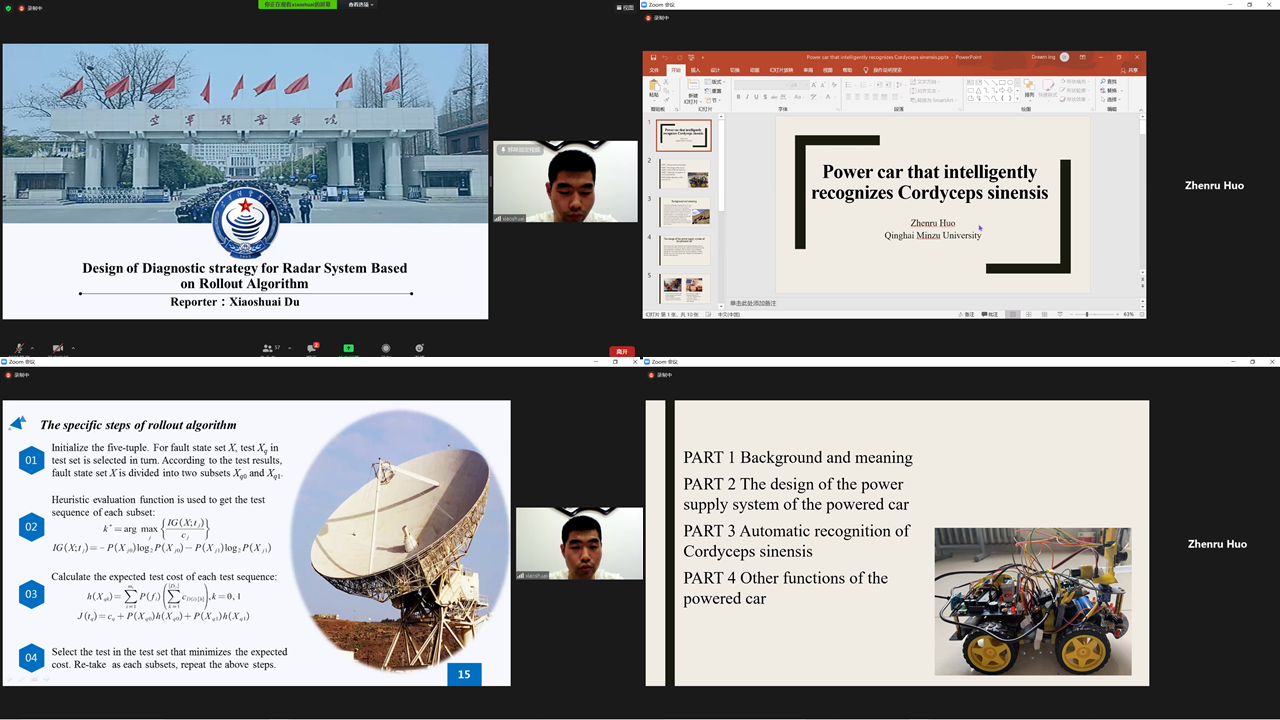Click the notes placeholder under the slide
Image resolution: width=1280 pixels, height=720 pixels.
[753, 303]
